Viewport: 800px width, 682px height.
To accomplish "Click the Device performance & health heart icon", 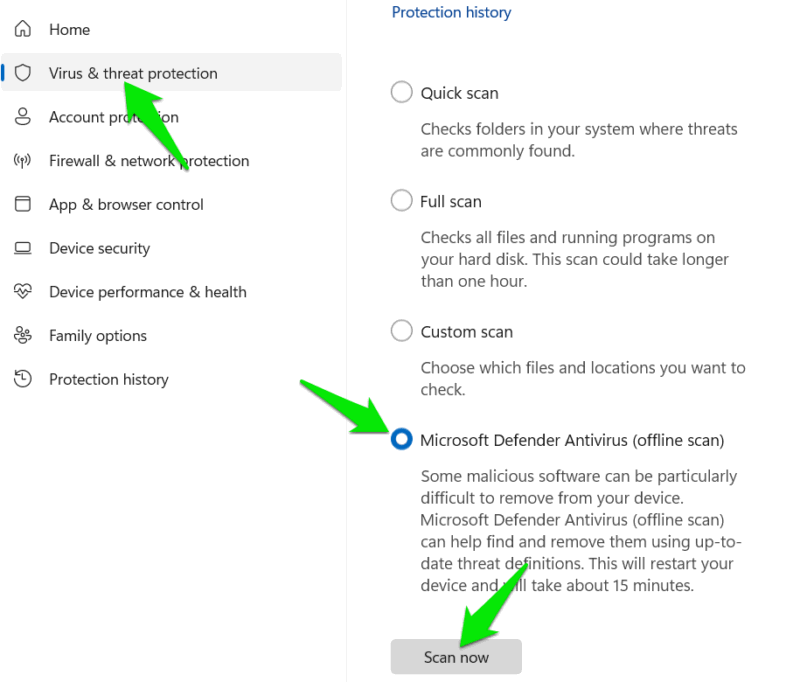I will tap(22, 291).
